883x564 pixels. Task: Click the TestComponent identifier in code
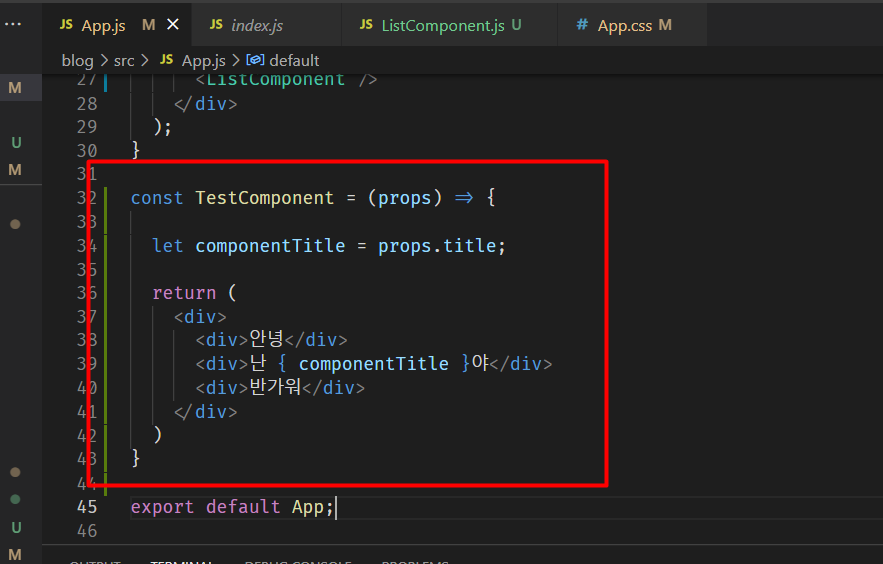(264, 198)
